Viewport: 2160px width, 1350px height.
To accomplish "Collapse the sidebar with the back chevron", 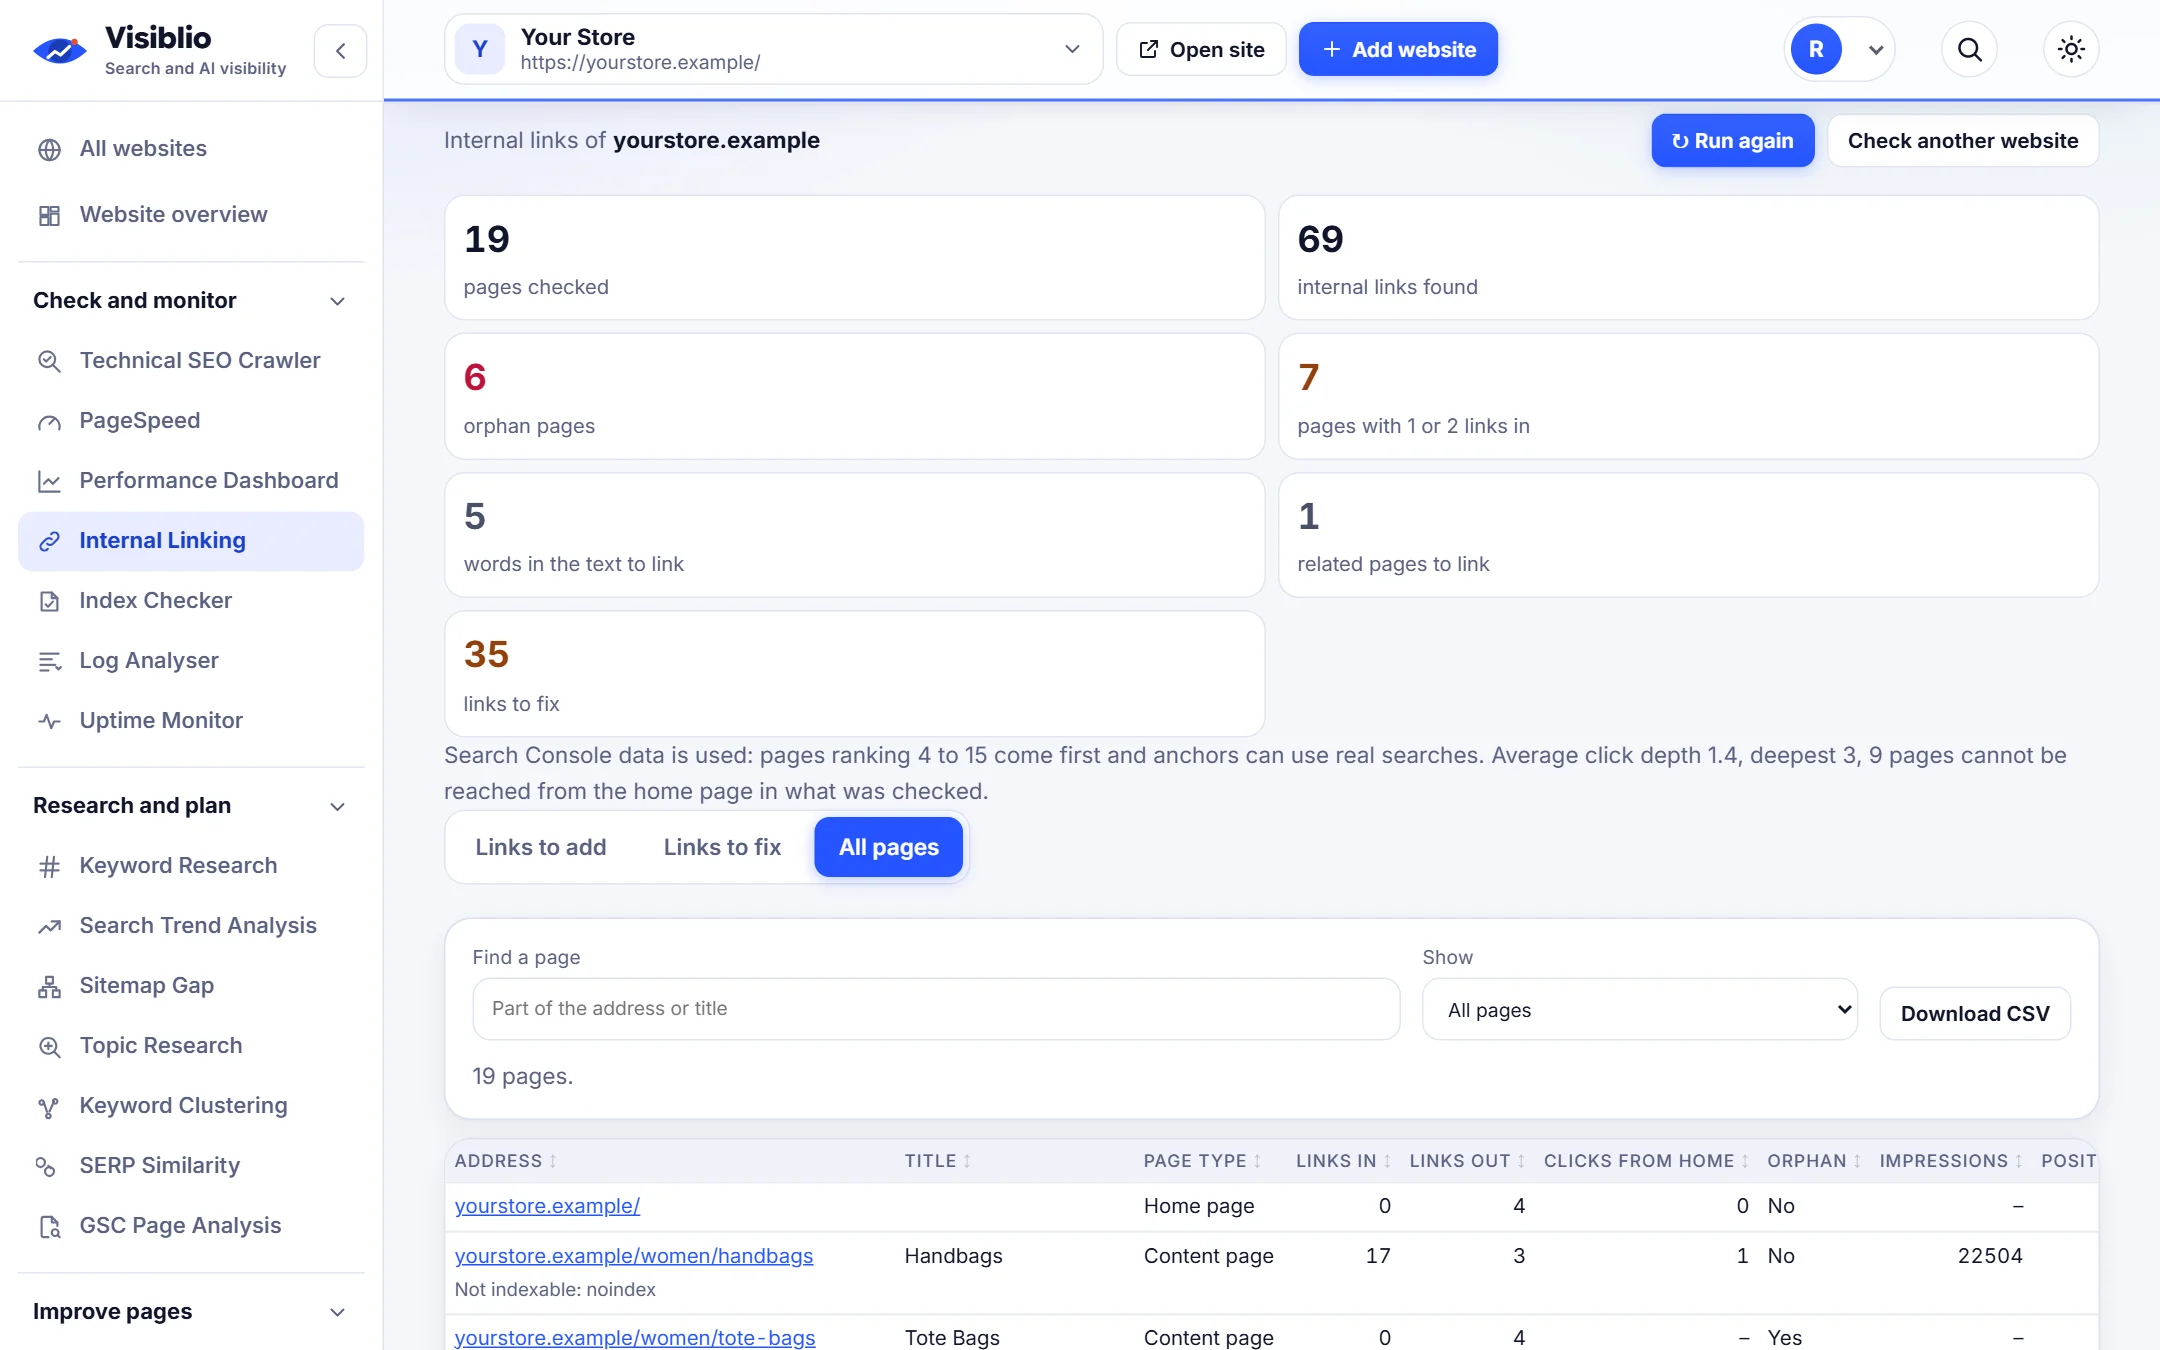I will point(340,51).
